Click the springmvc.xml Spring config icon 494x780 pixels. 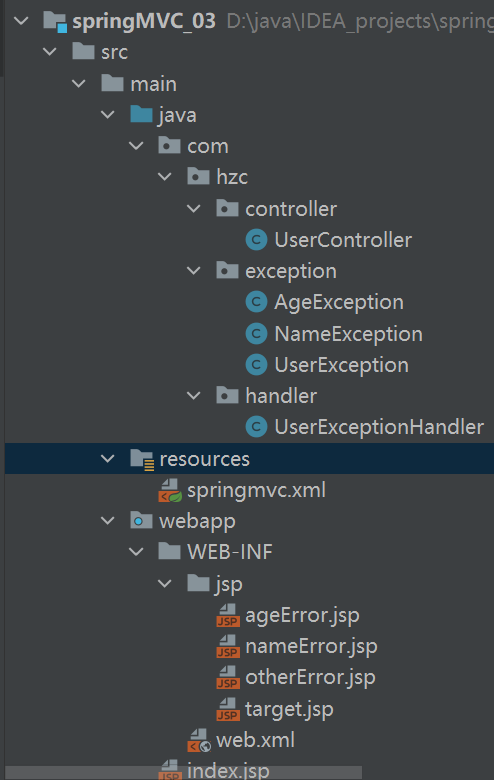(170, 490)
